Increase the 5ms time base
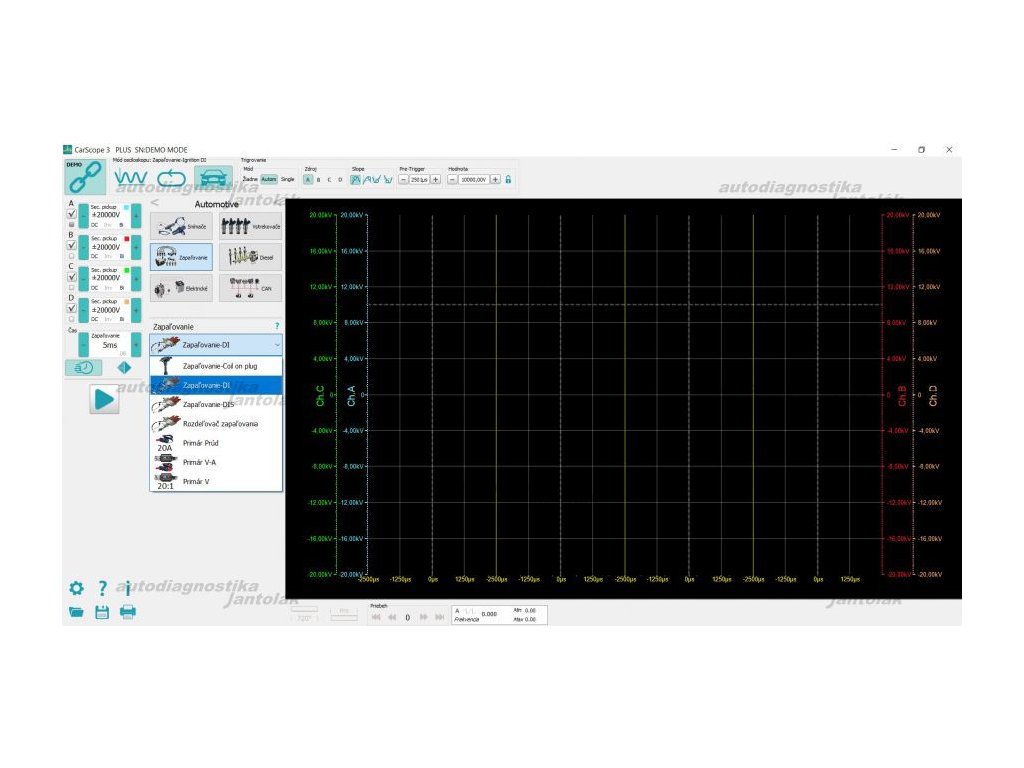The image size is (1024, 768). pyautogui.click(x=136, y=344)
